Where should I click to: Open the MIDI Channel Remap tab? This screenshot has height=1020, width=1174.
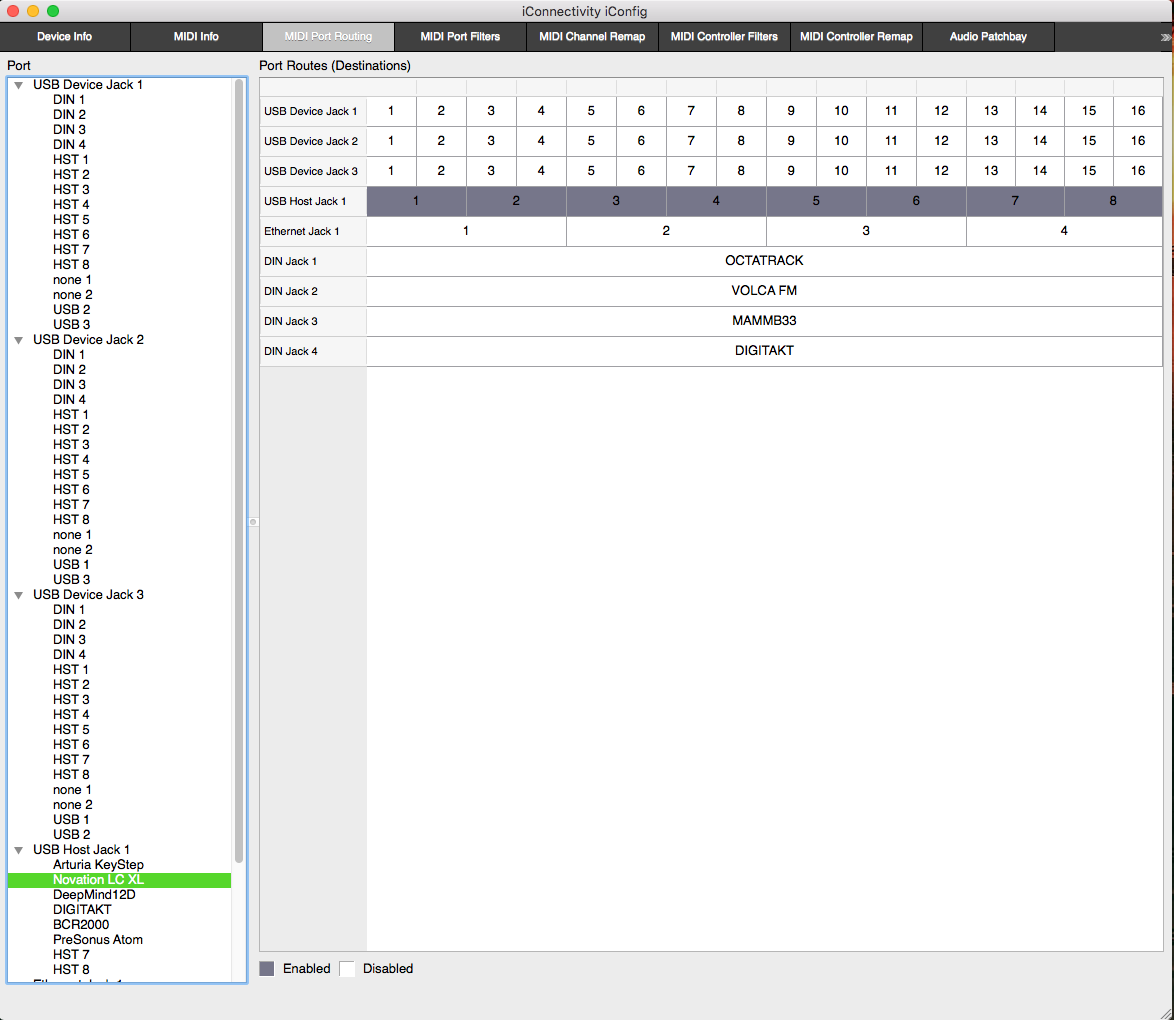(592, 37)
